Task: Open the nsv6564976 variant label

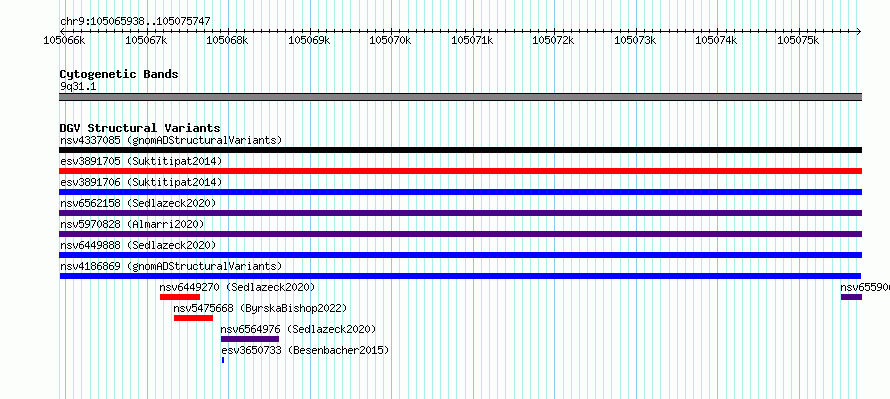Action: click(x=299, y=329)
